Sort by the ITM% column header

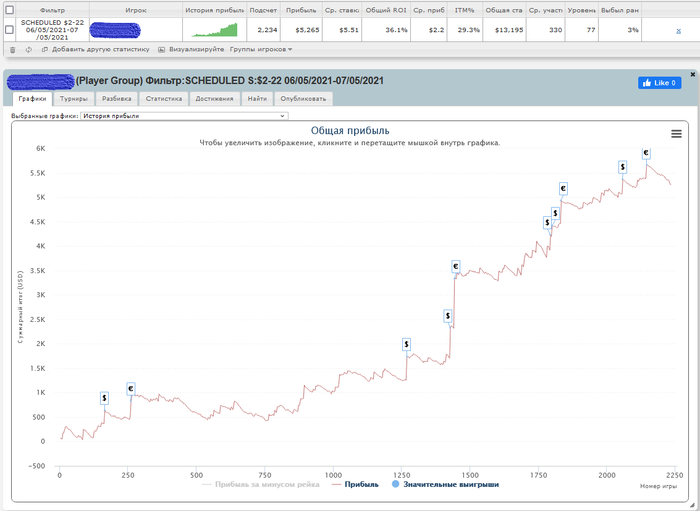coord(464,10)
